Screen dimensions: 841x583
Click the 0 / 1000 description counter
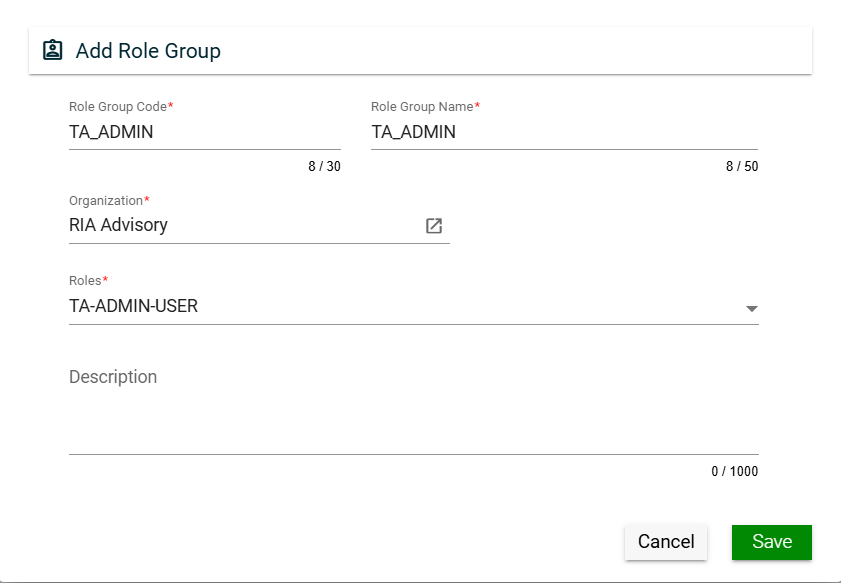(x=735, y=471)
